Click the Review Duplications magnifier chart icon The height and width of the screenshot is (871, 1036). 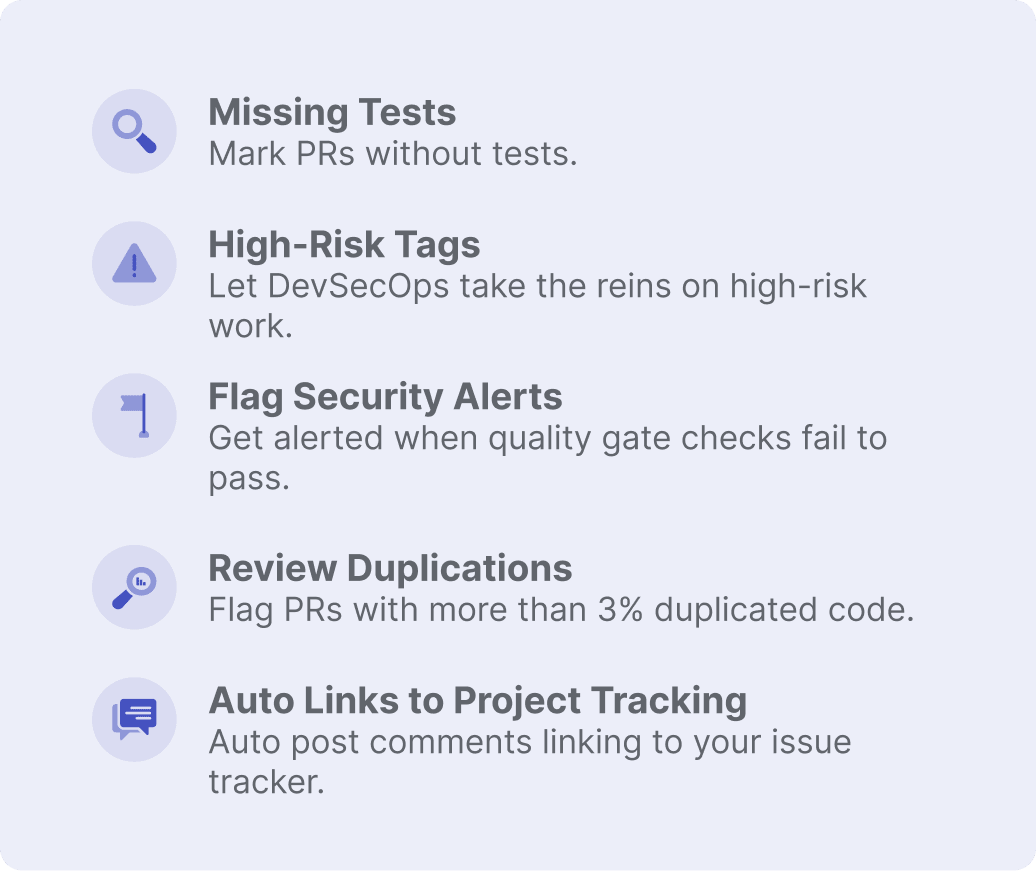click(134, 587)
